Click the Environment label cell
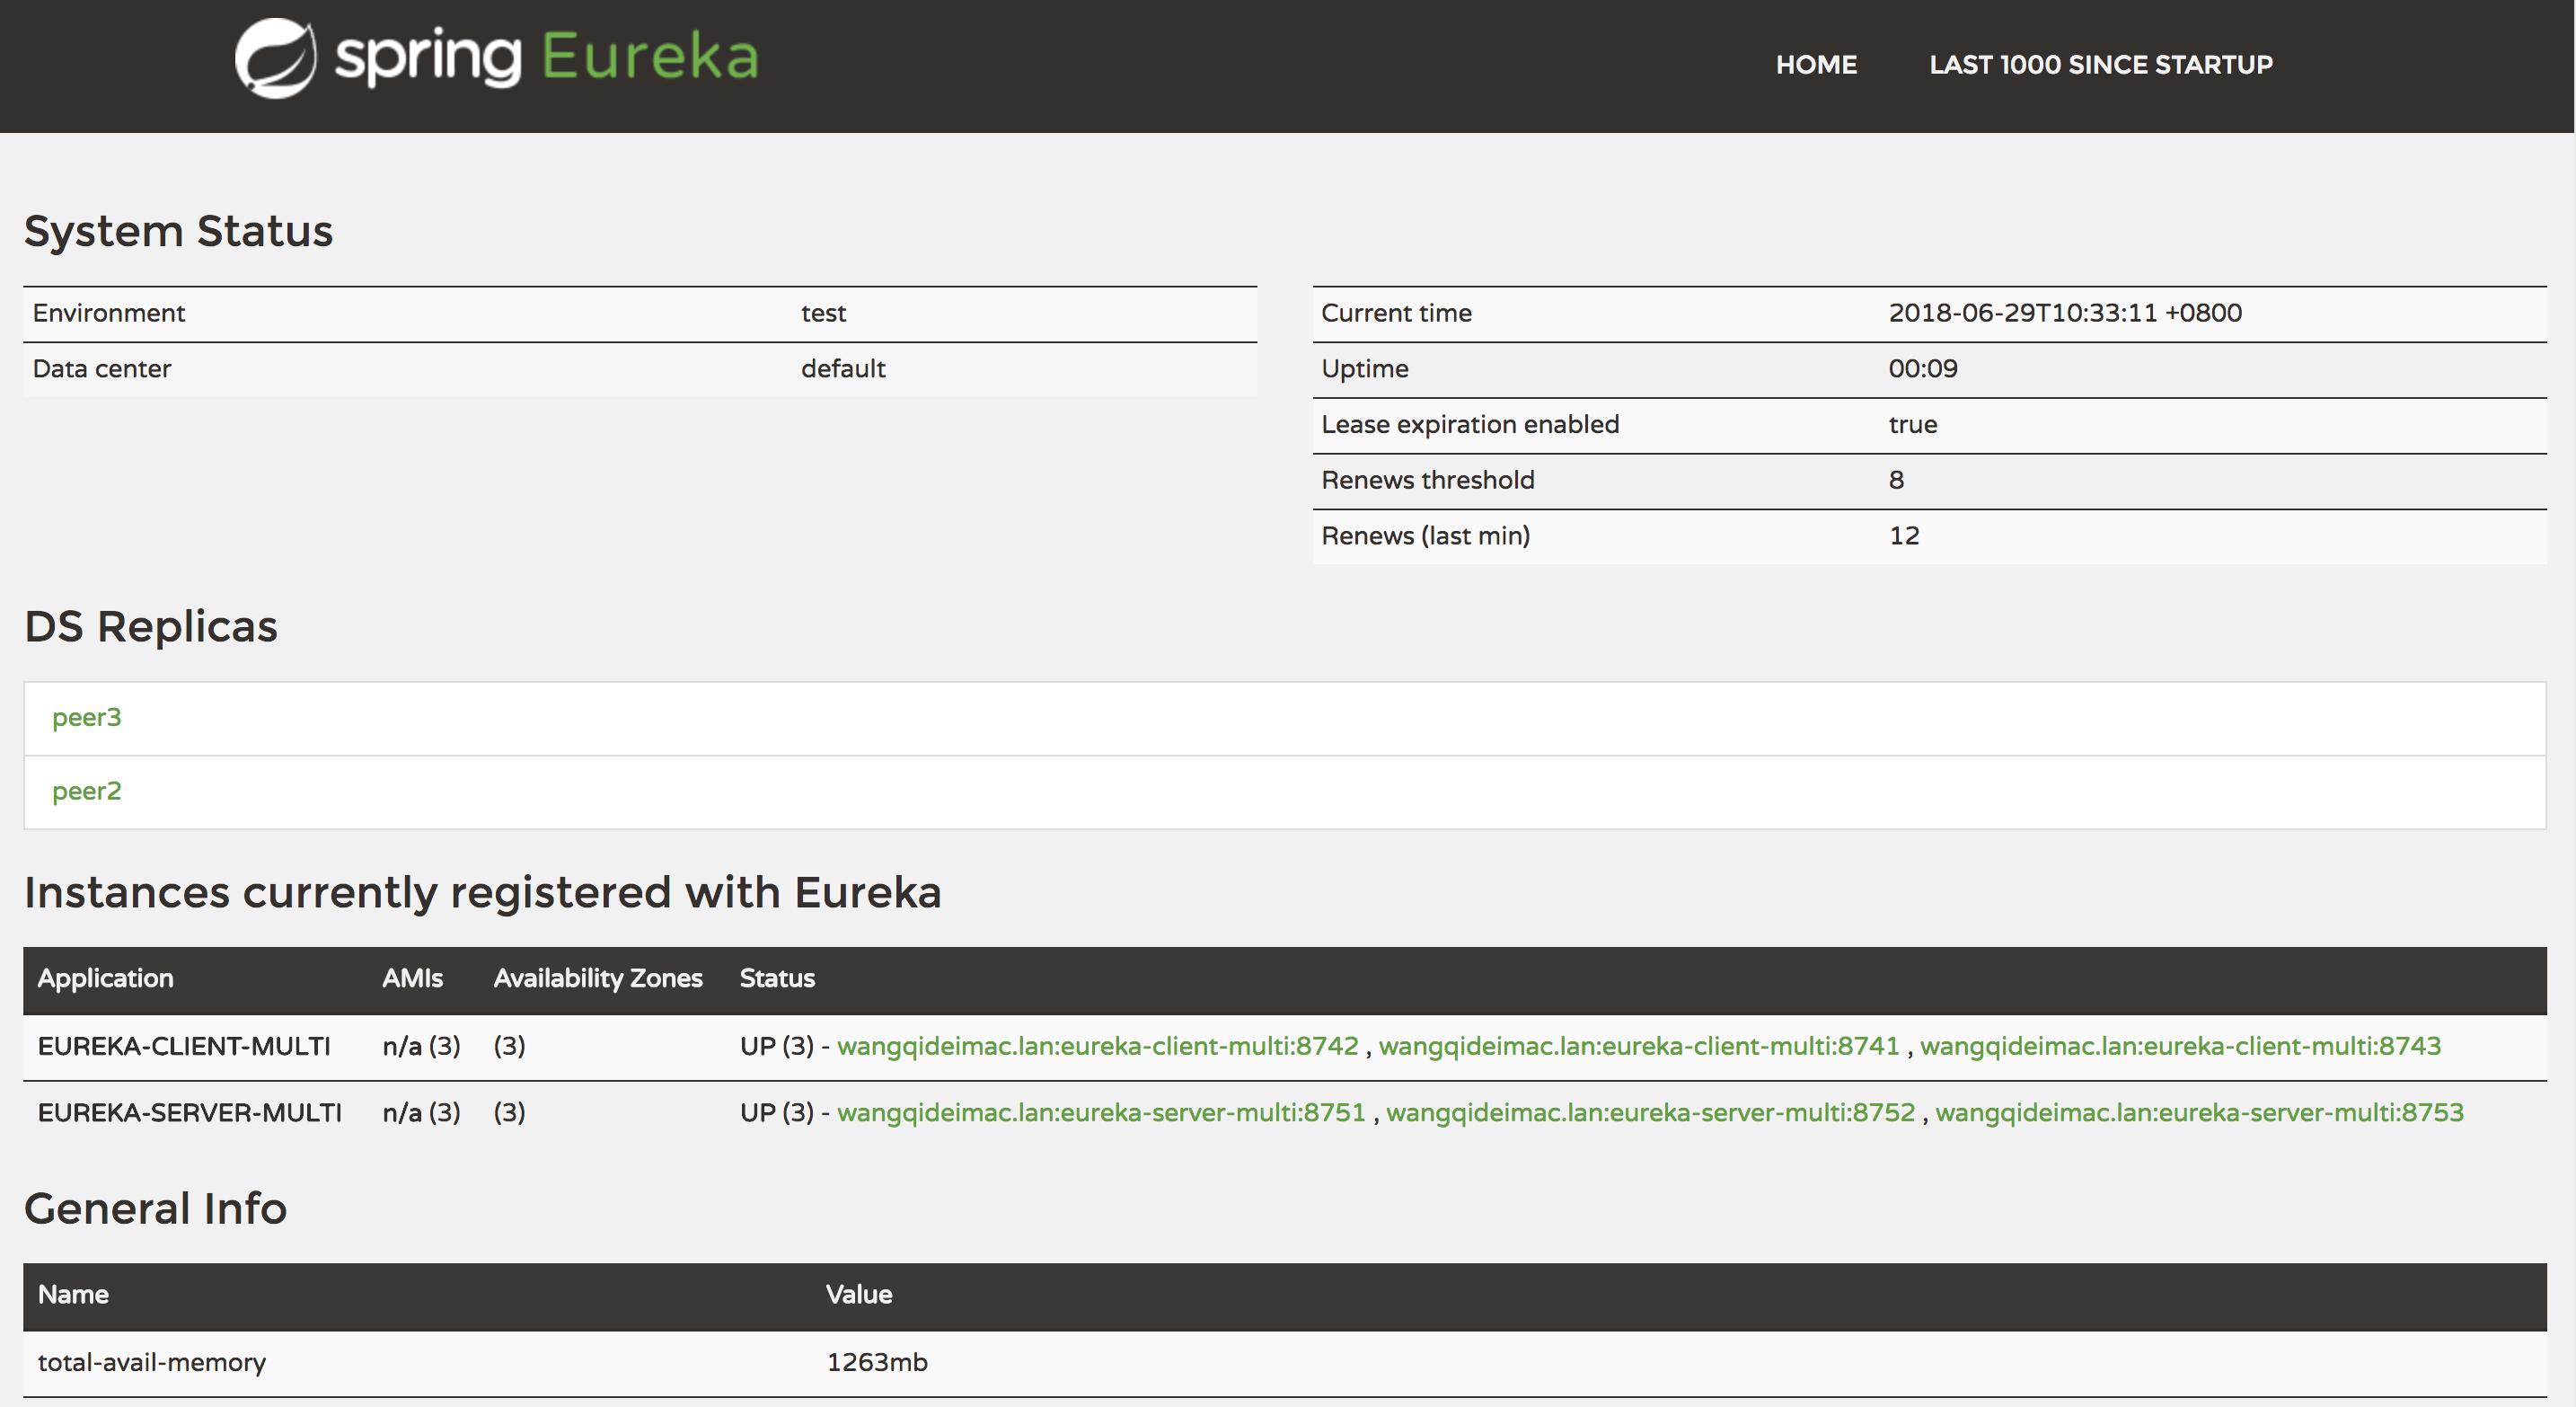This screenshot has width=2576, height=1407. pos(108,314)
